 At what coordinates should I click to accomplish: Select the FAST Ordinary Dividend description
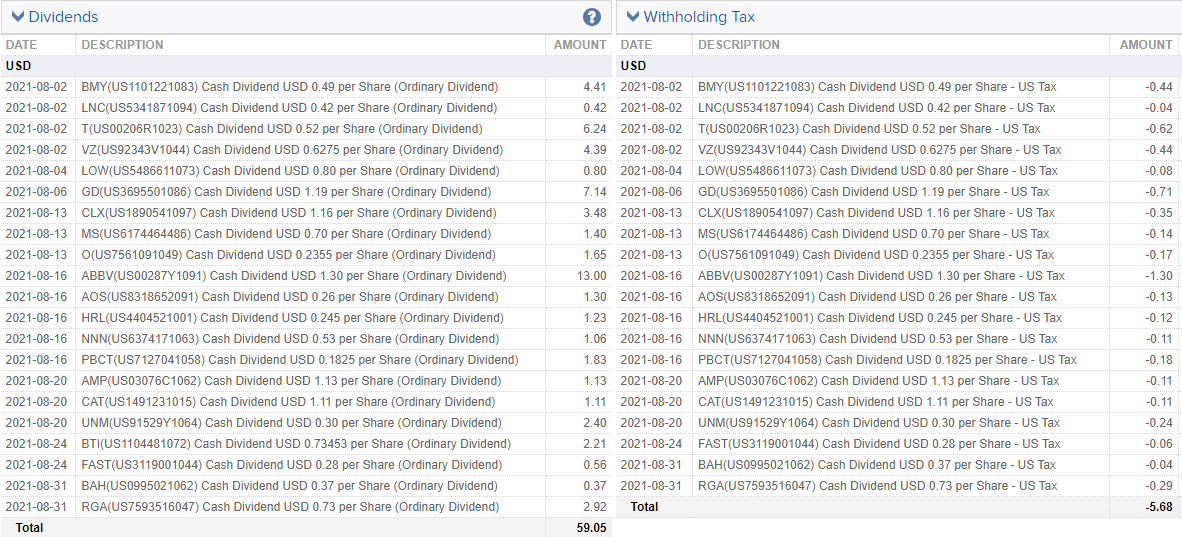pyautogui.click(x=292, y=466)
